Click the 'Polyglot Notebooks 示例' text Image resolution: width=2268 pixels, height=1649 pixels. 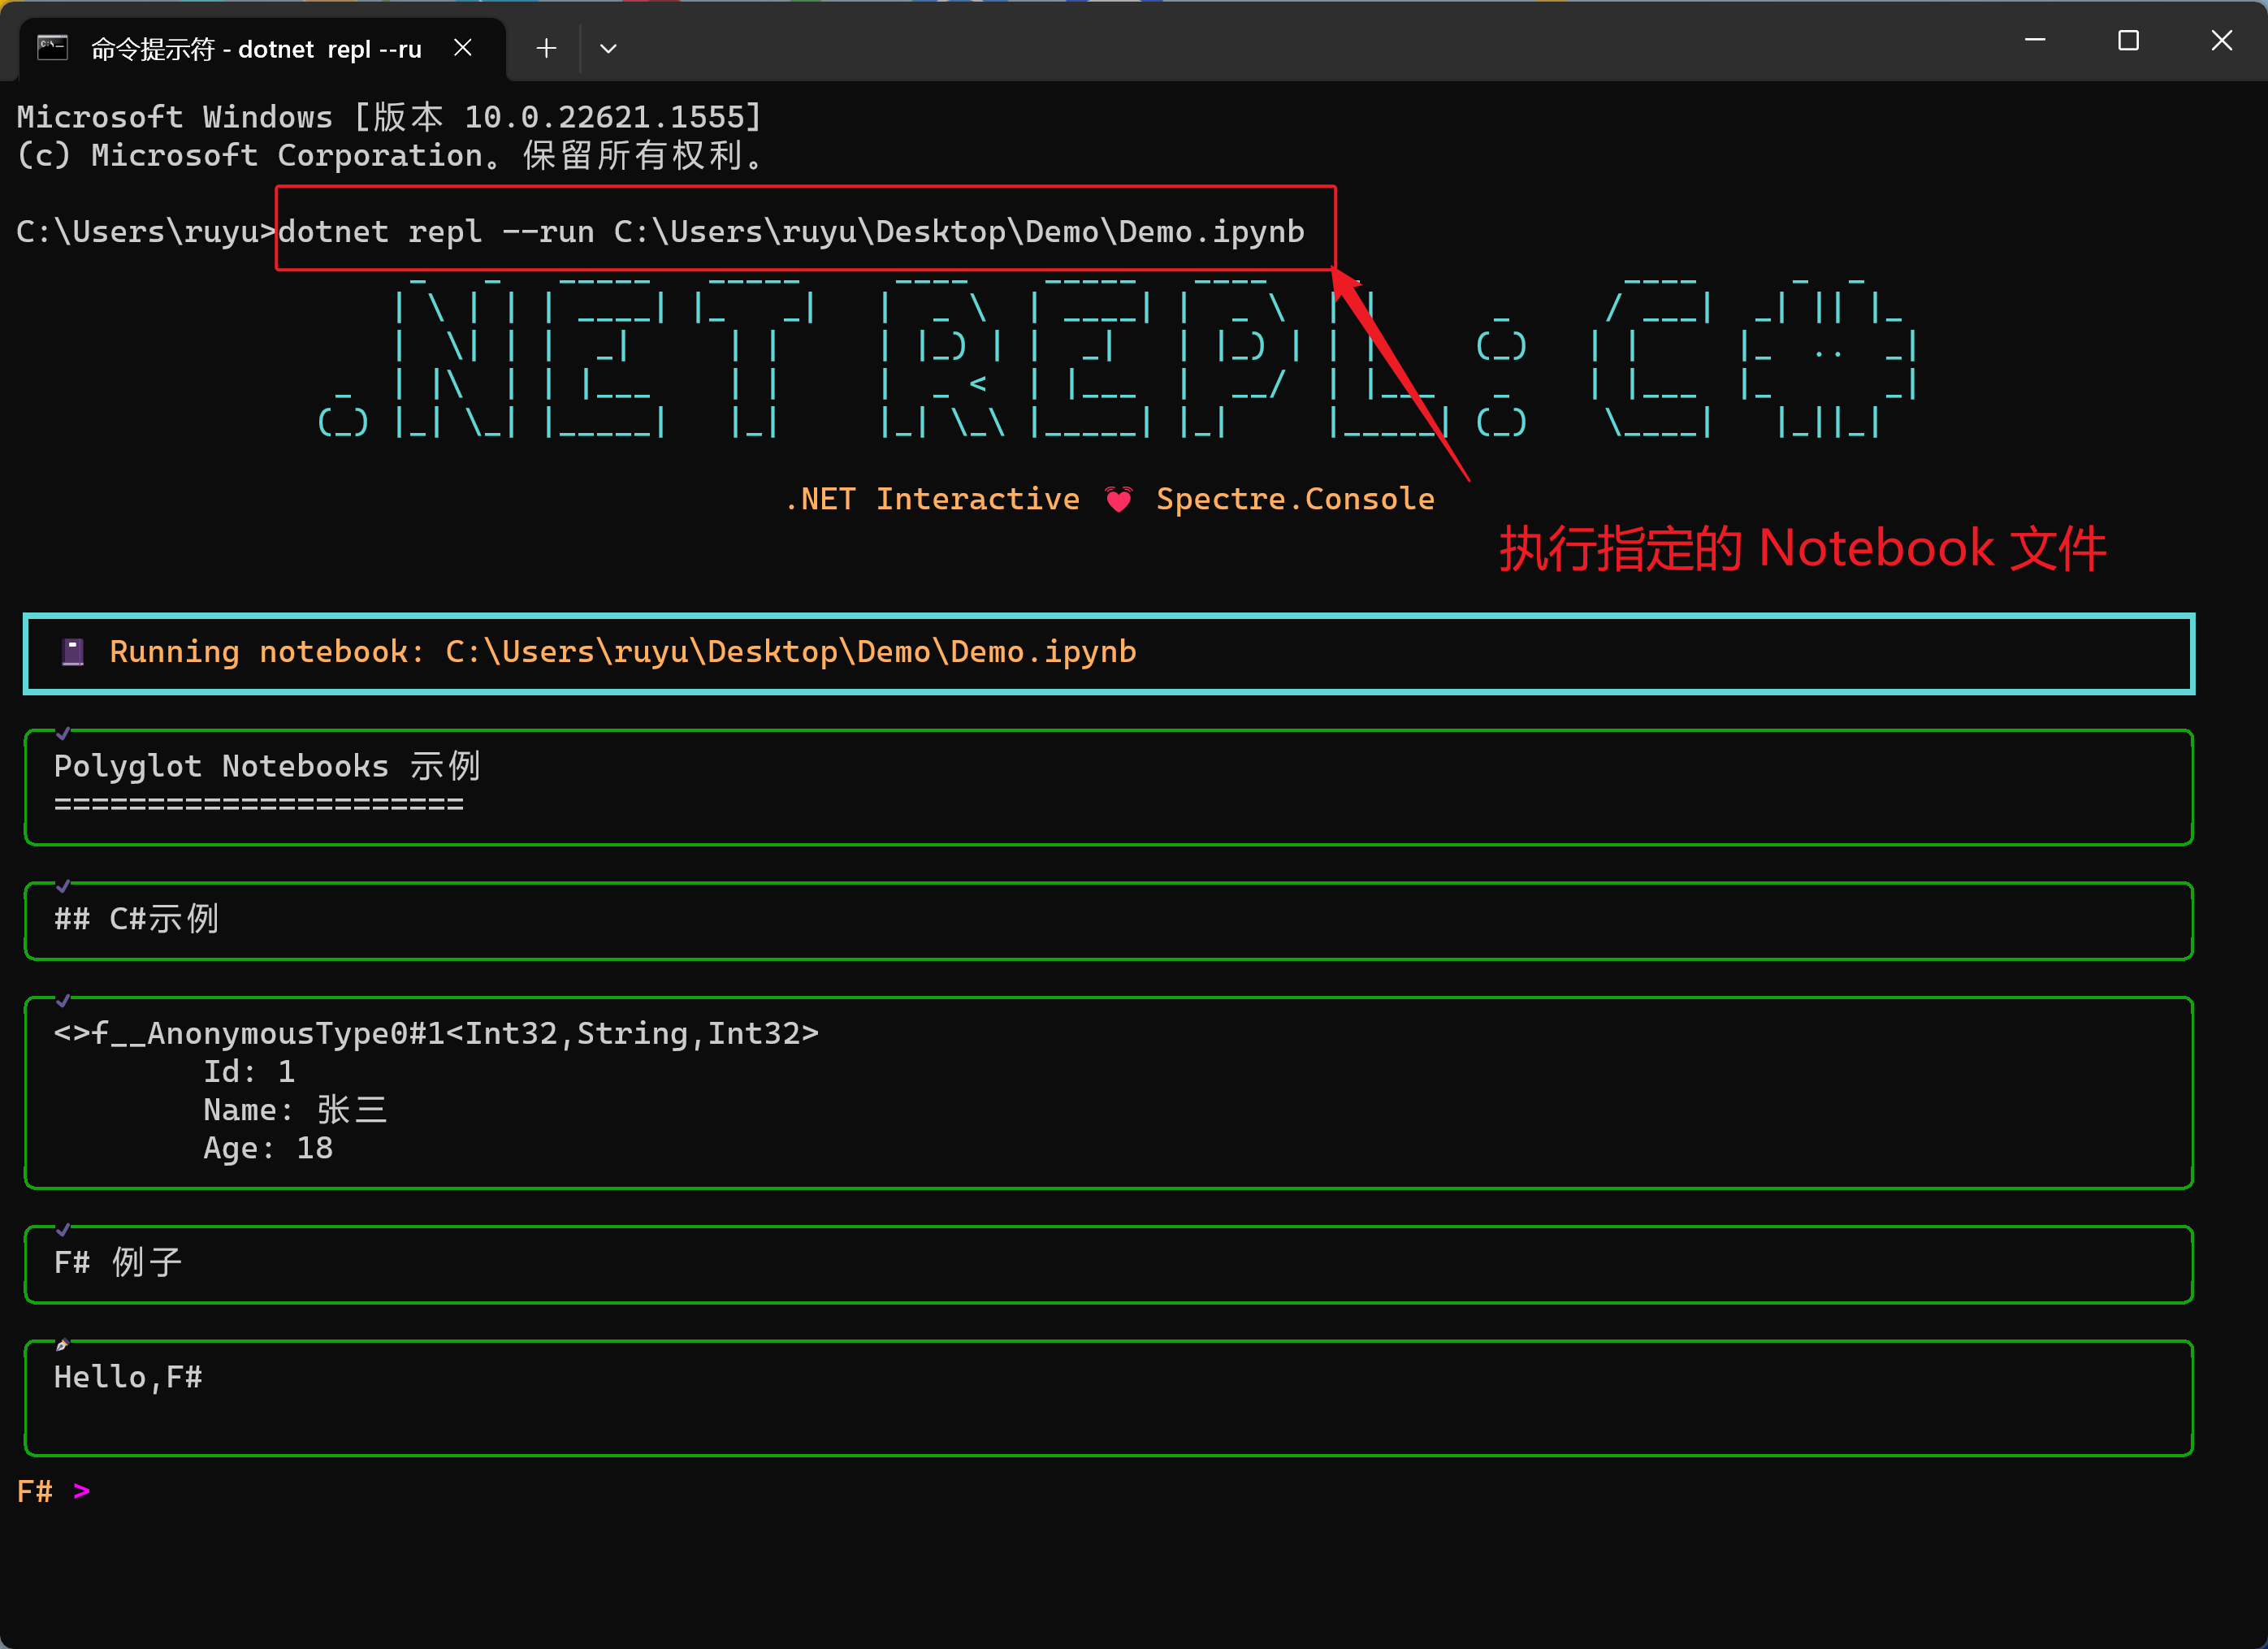pyautogui.click(x=267, y=766)
